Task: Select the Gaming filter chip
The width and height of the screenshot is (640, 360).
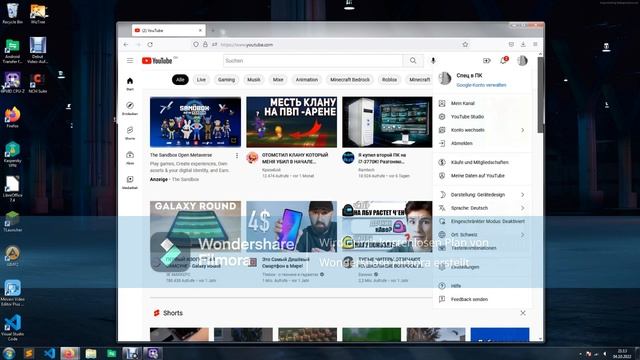Action: point(226,80)
